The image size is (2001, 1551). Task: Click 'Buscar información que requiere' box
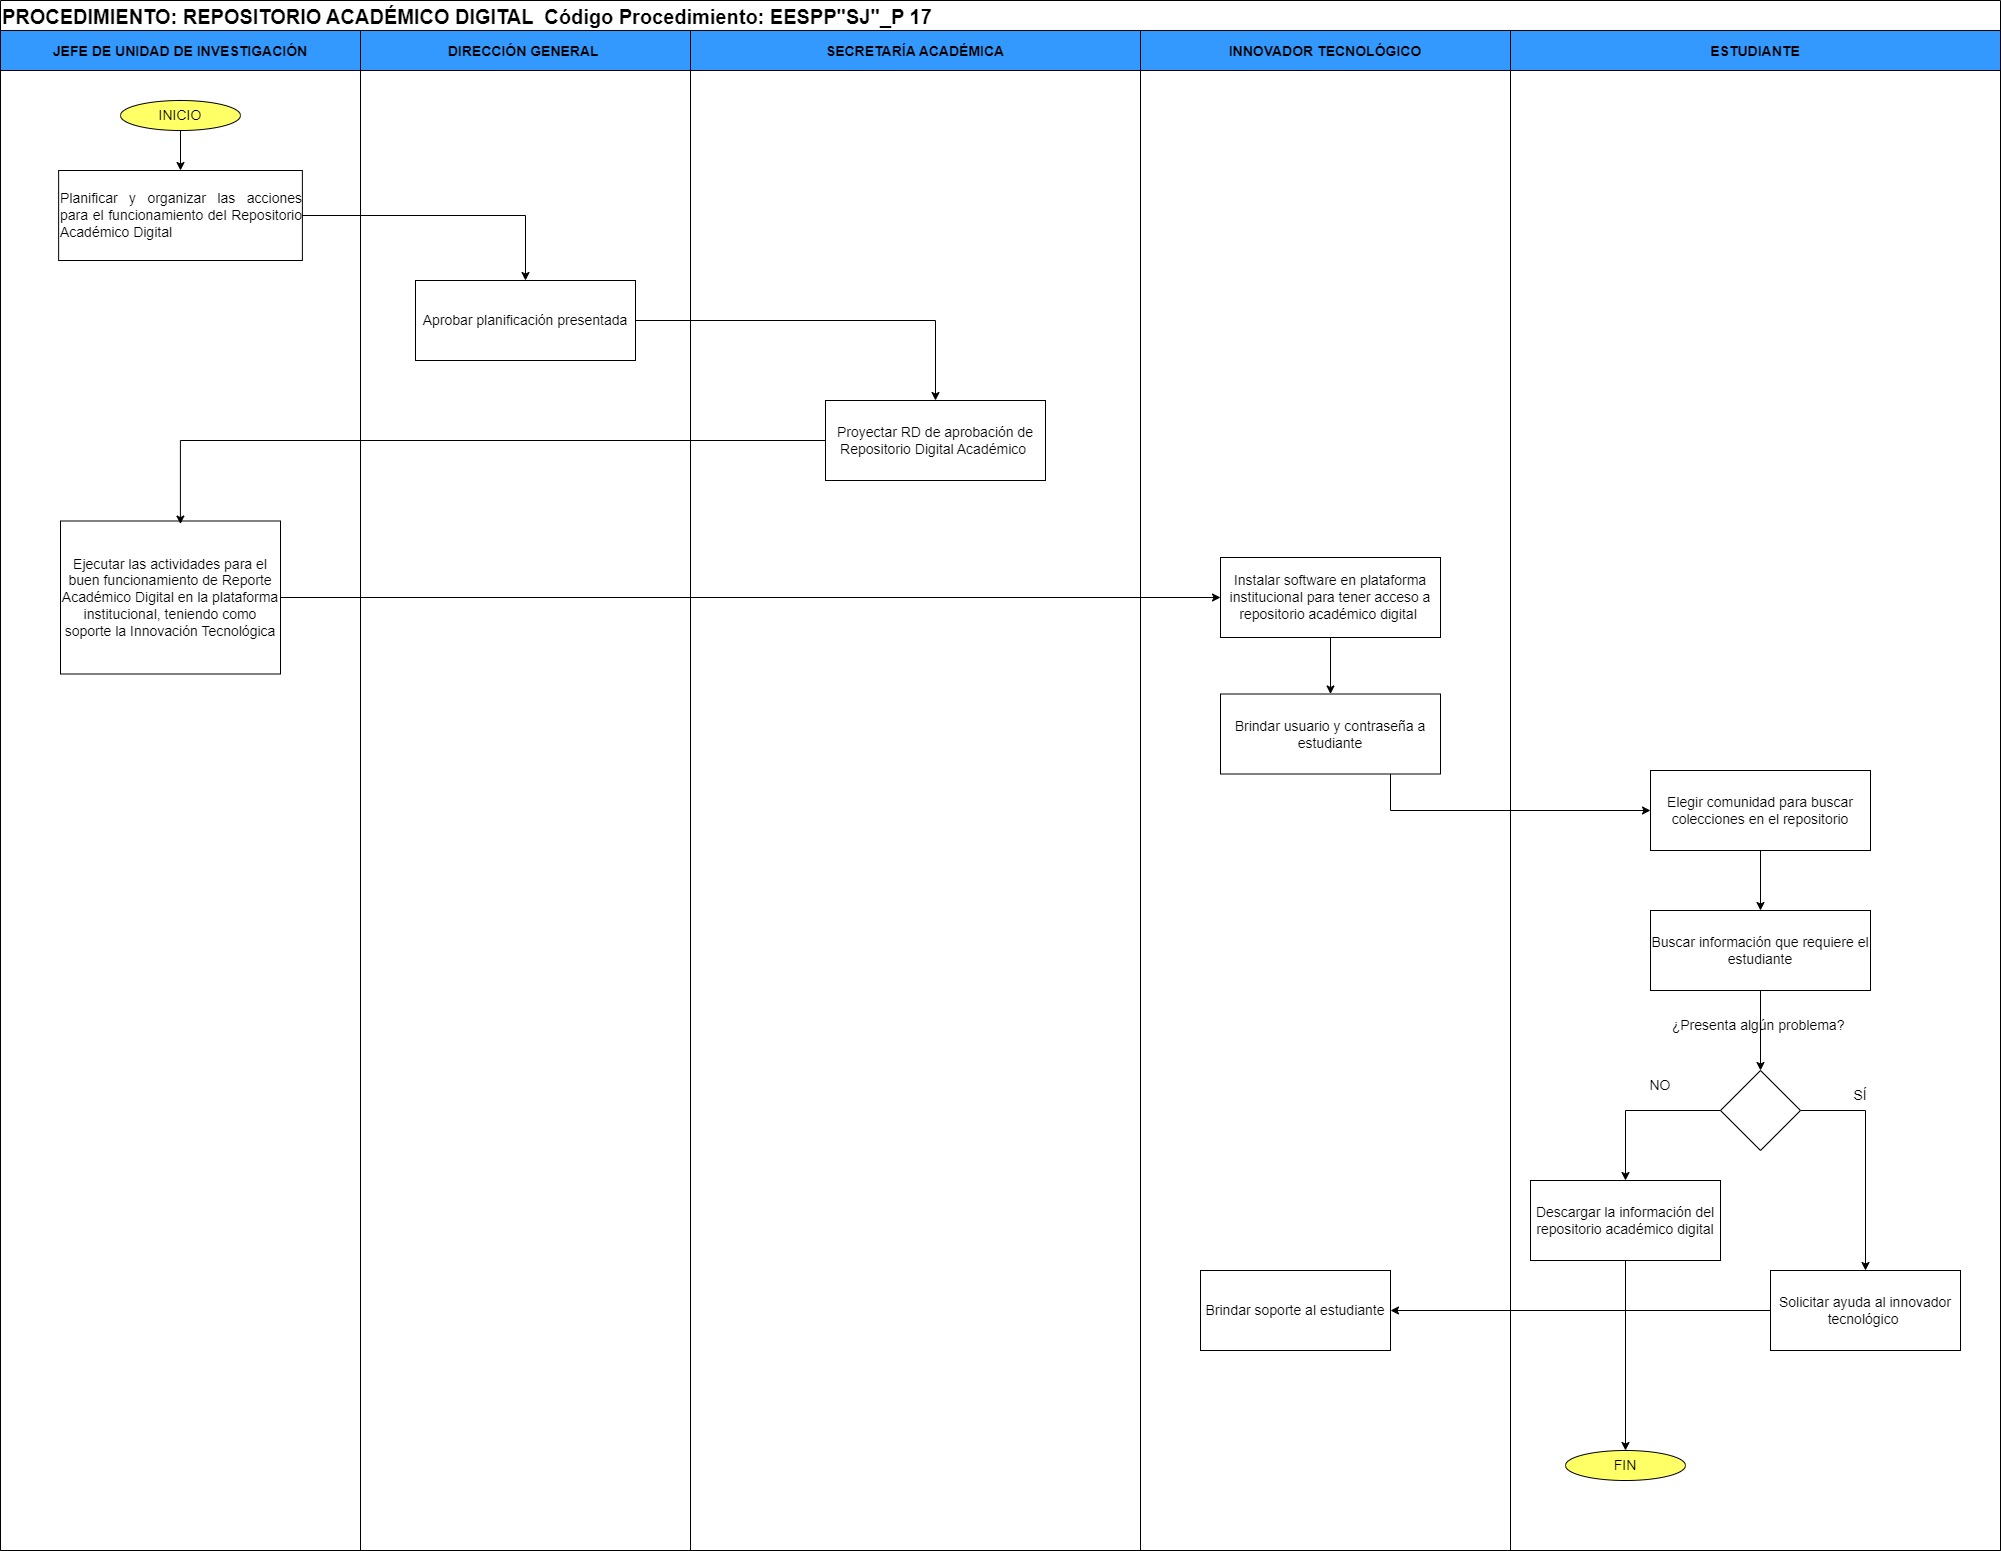1759,950
